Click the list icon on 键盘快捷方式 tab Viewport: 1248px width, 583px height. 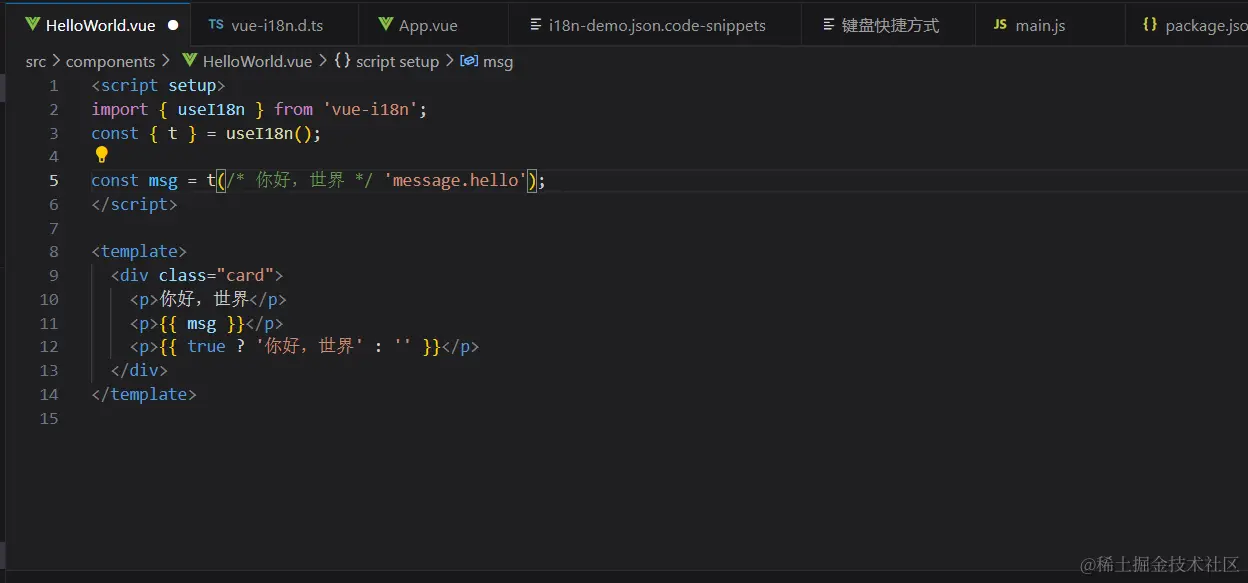coord(829,25)
